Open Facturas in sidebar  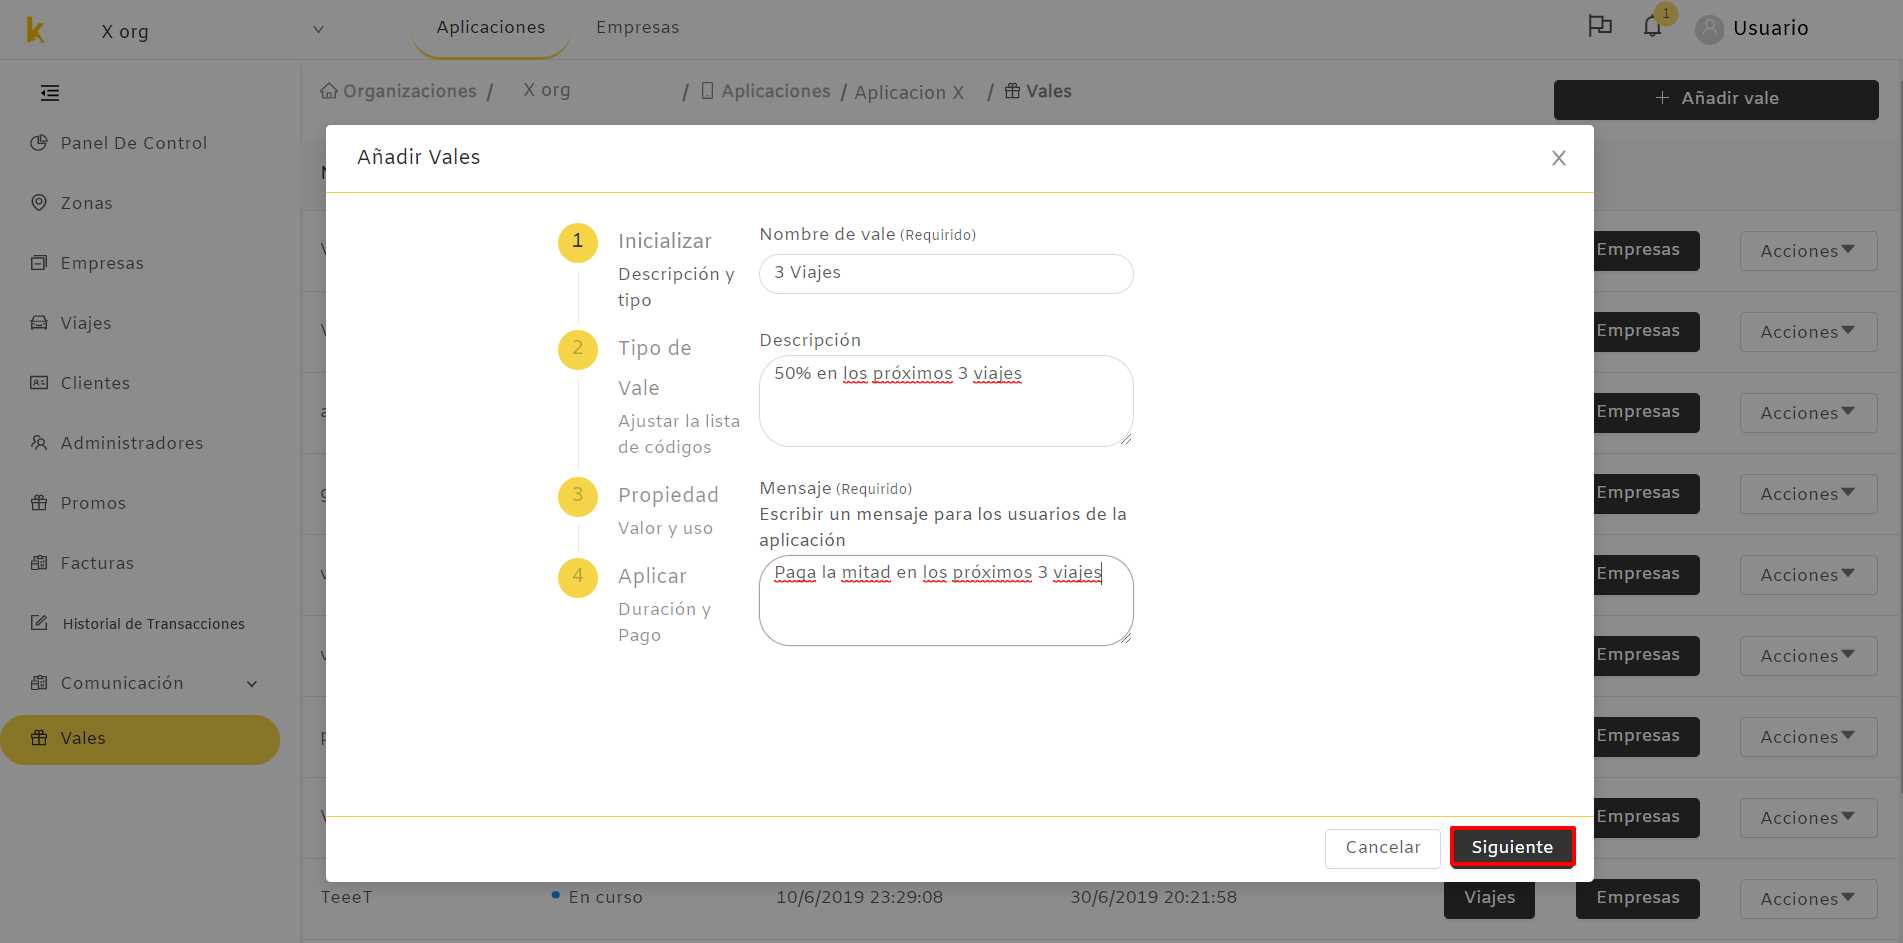coord(97,563)
